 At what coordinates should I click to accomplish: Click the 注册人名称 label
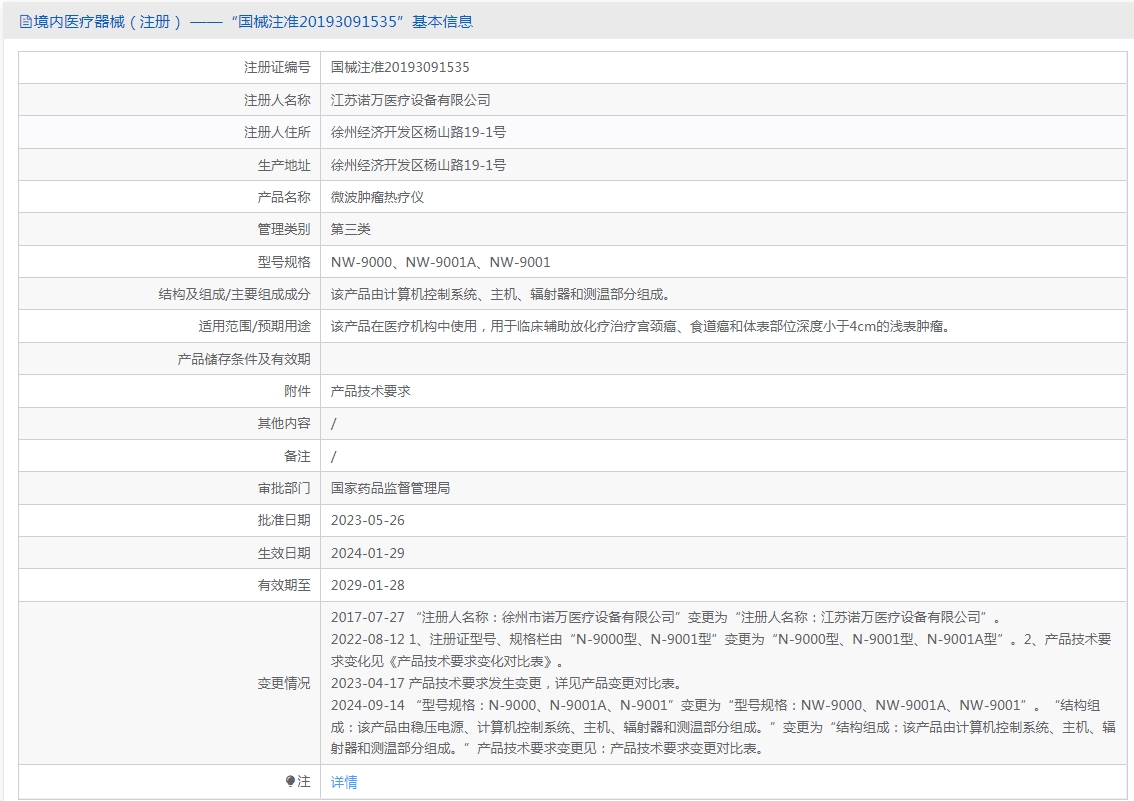(x=277, y=100)
